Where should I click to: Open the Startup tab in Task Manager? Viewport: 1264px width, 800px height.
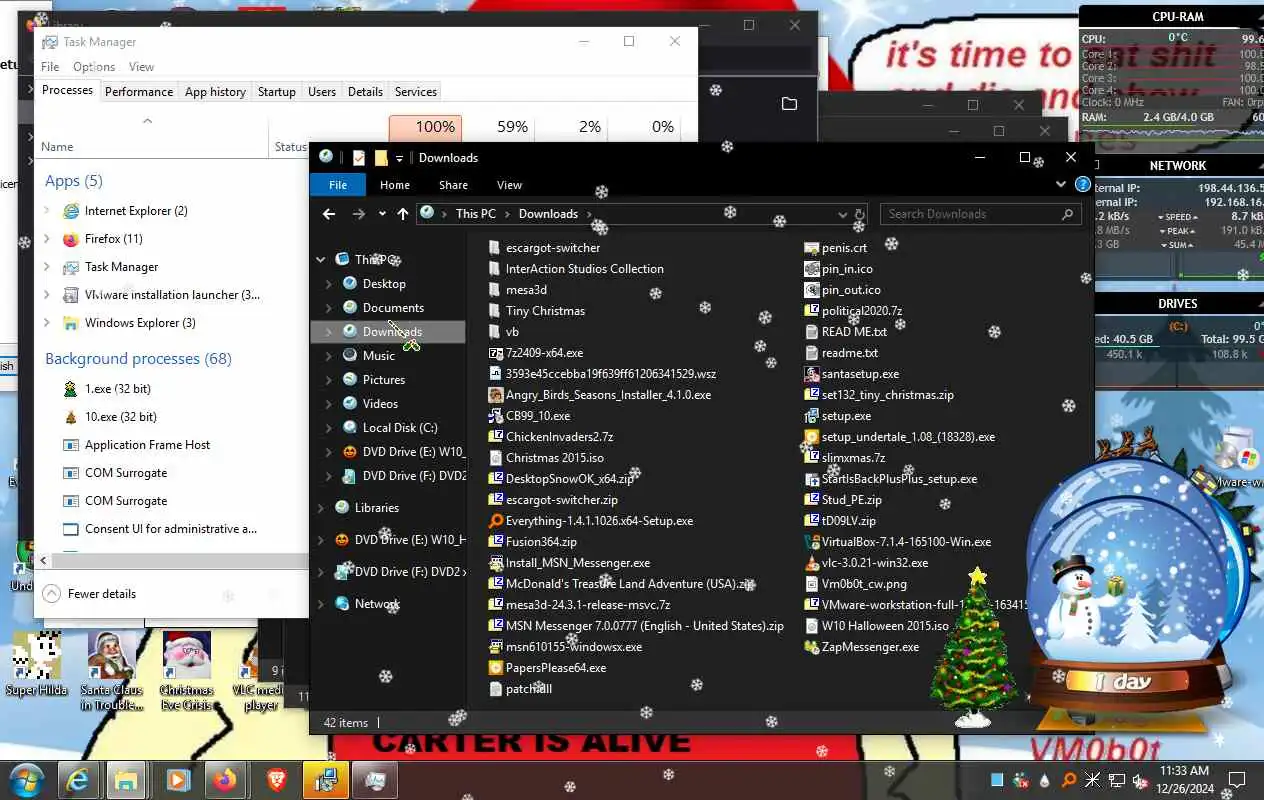point(277,91)
